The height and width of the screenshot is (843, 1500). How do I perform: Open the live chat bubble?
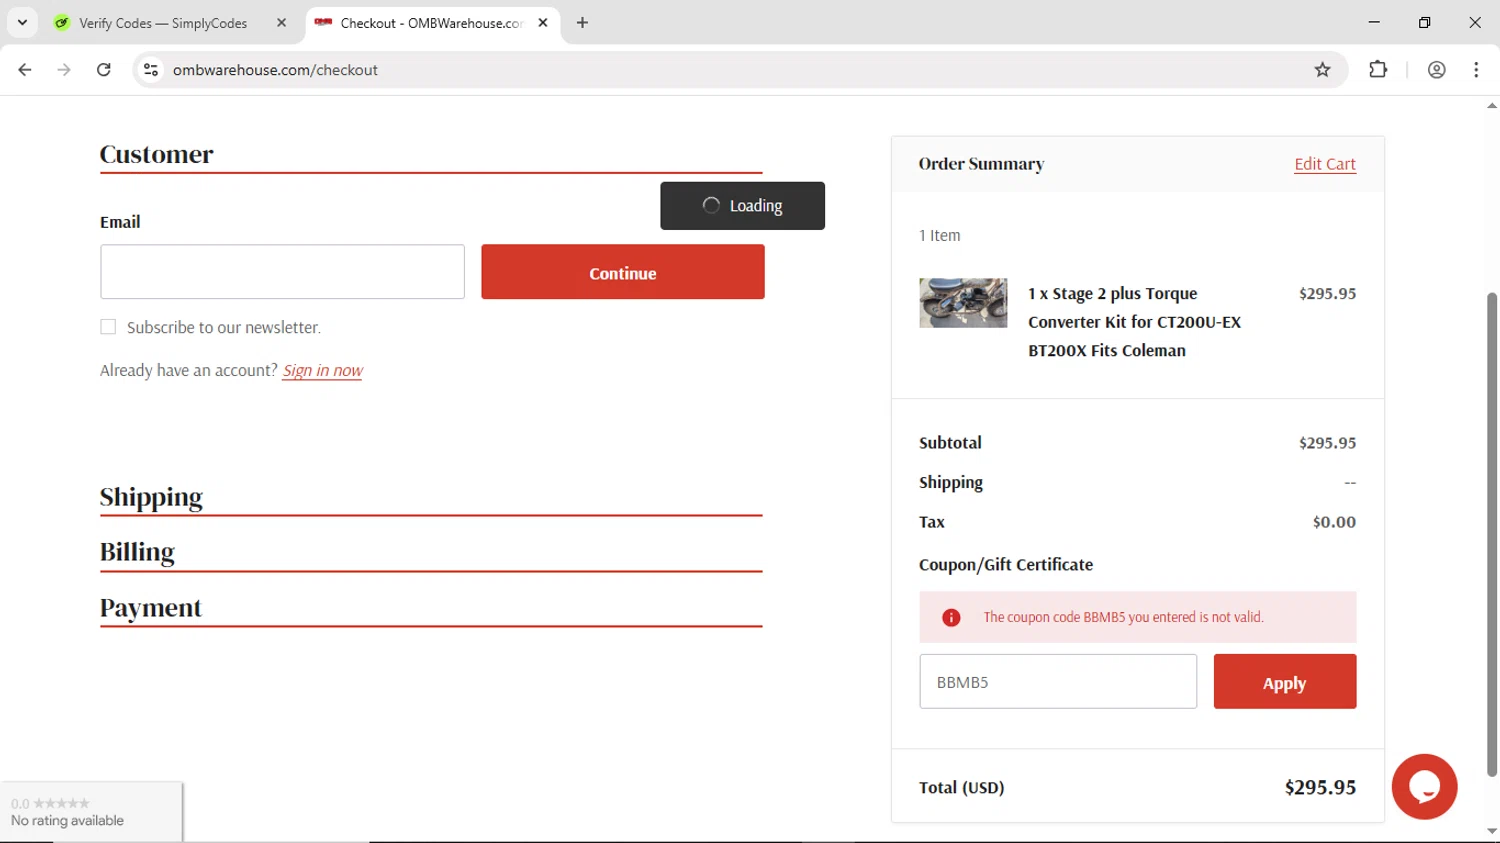coord(1424,786)
